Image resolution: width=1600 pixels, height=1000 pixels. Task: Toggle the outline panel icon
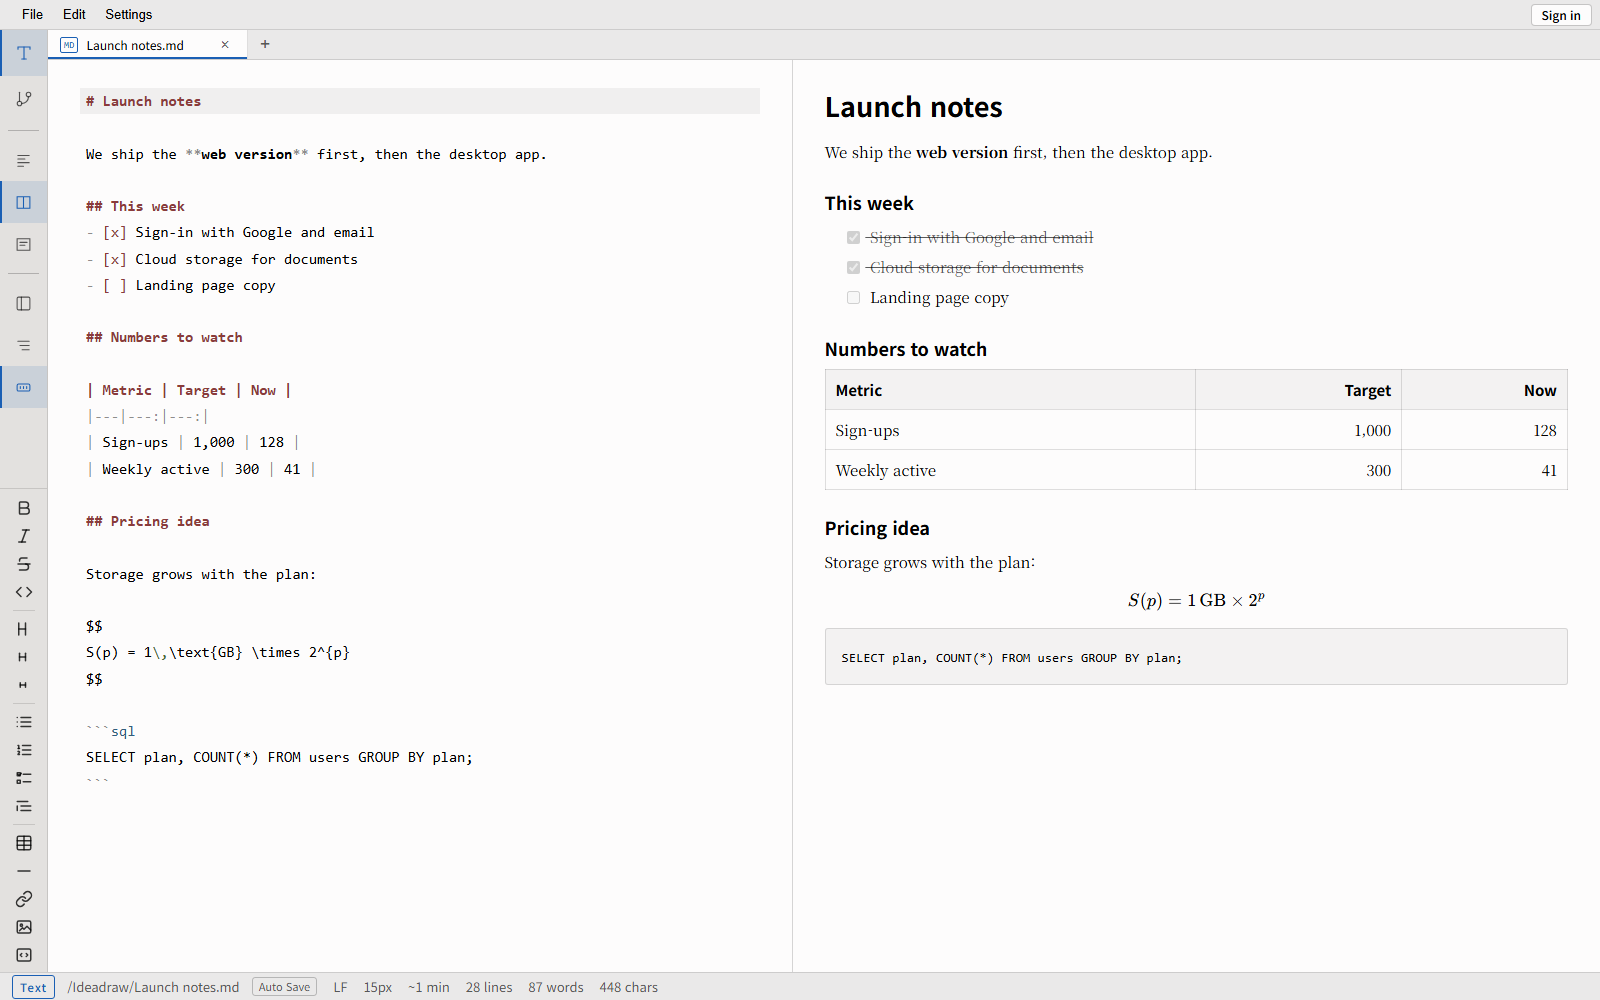coord(24,345)
